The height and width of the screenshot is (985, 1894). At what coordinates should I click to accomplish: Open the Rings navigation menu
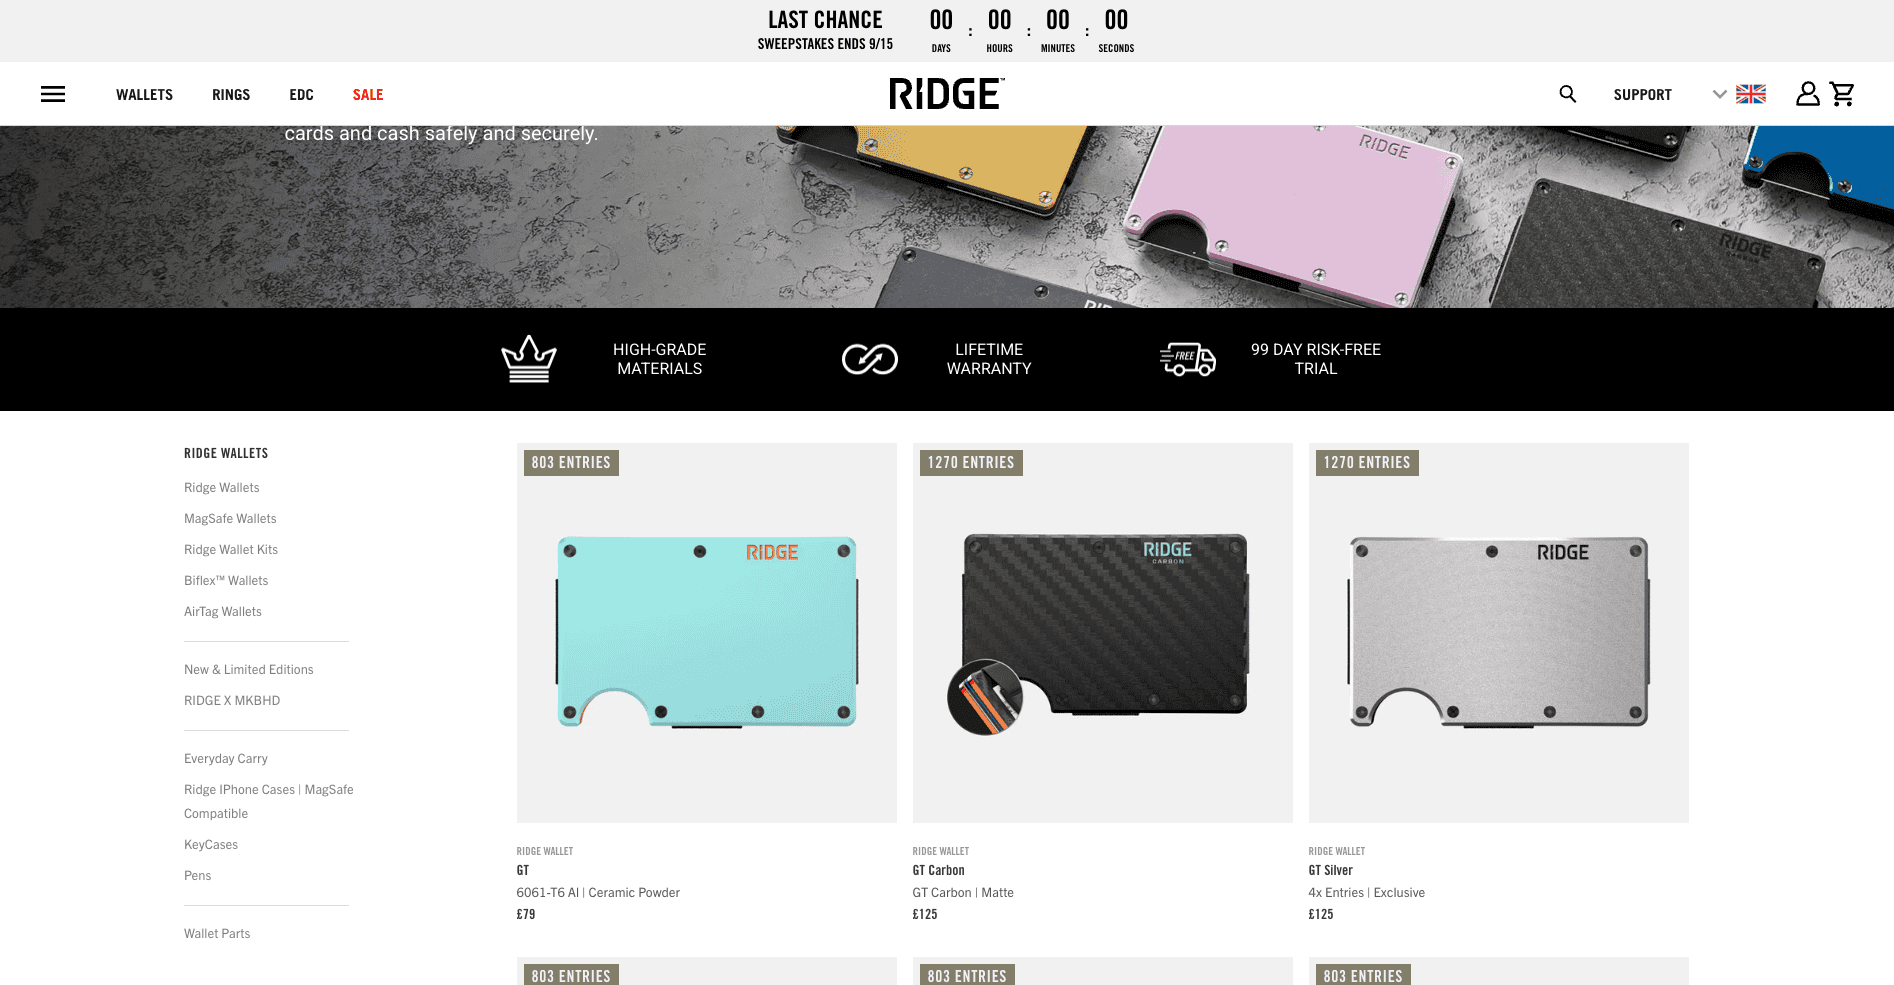pos(231,94)
